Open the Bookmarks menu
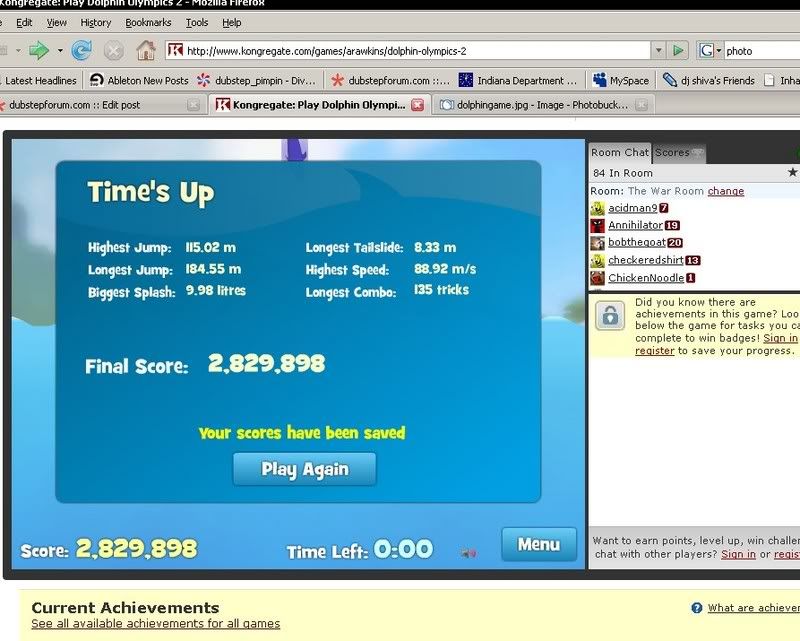The image size is (800, 641). point(148,22)
